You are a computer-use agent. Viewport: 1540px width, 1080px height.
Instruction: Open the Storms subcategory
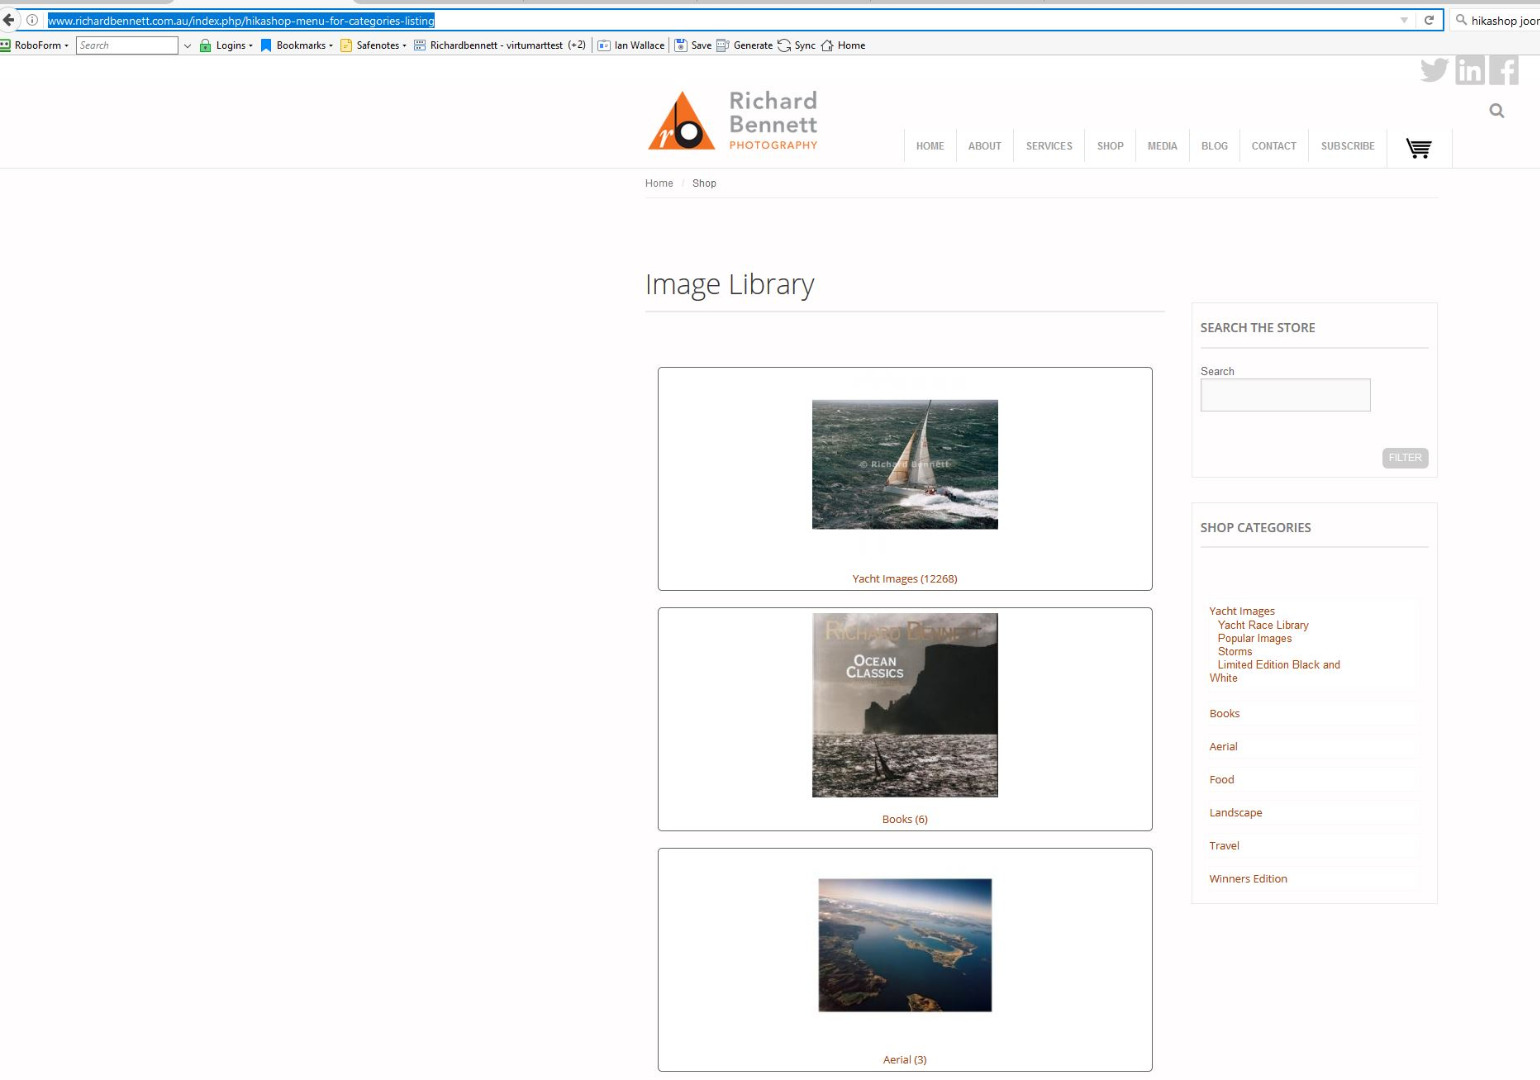(x=1235, y=651)
